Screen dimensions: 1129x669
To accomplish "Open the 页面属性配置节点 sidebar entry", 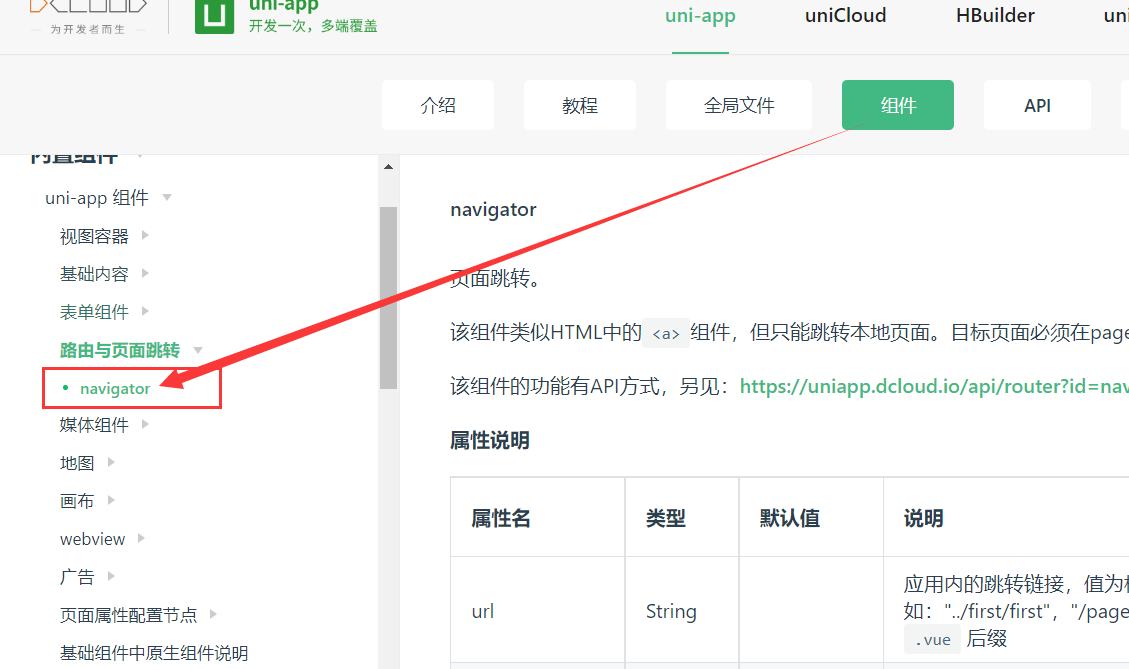I will (128, 615).
